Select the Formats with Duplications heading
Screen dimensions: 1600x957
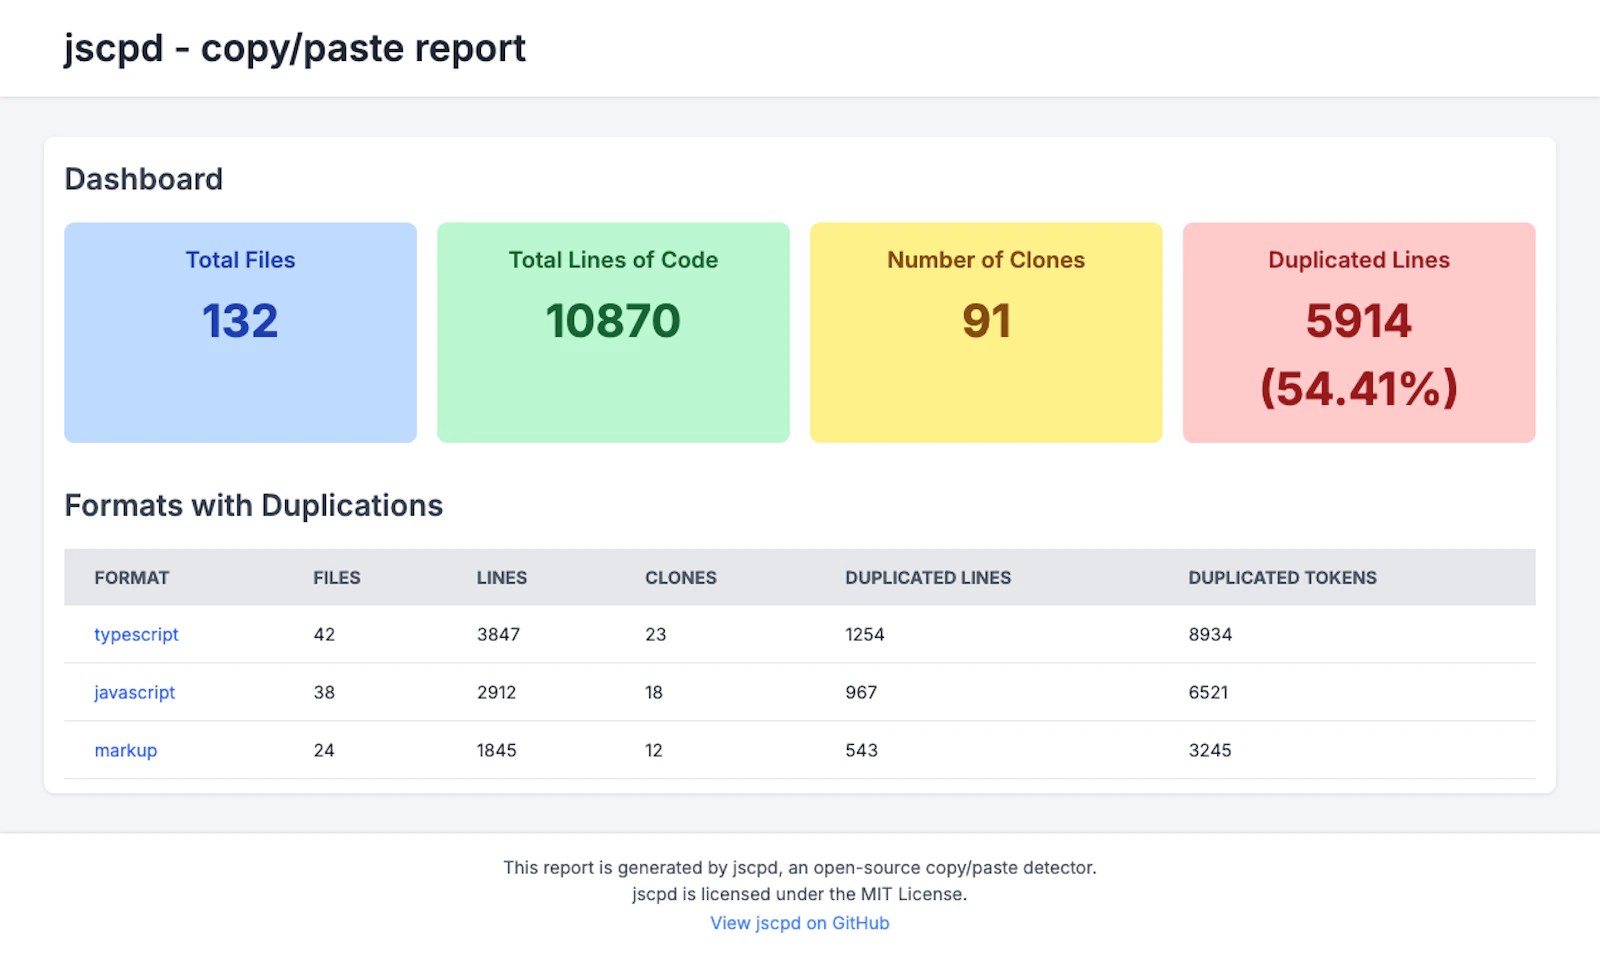pos(253,505)
